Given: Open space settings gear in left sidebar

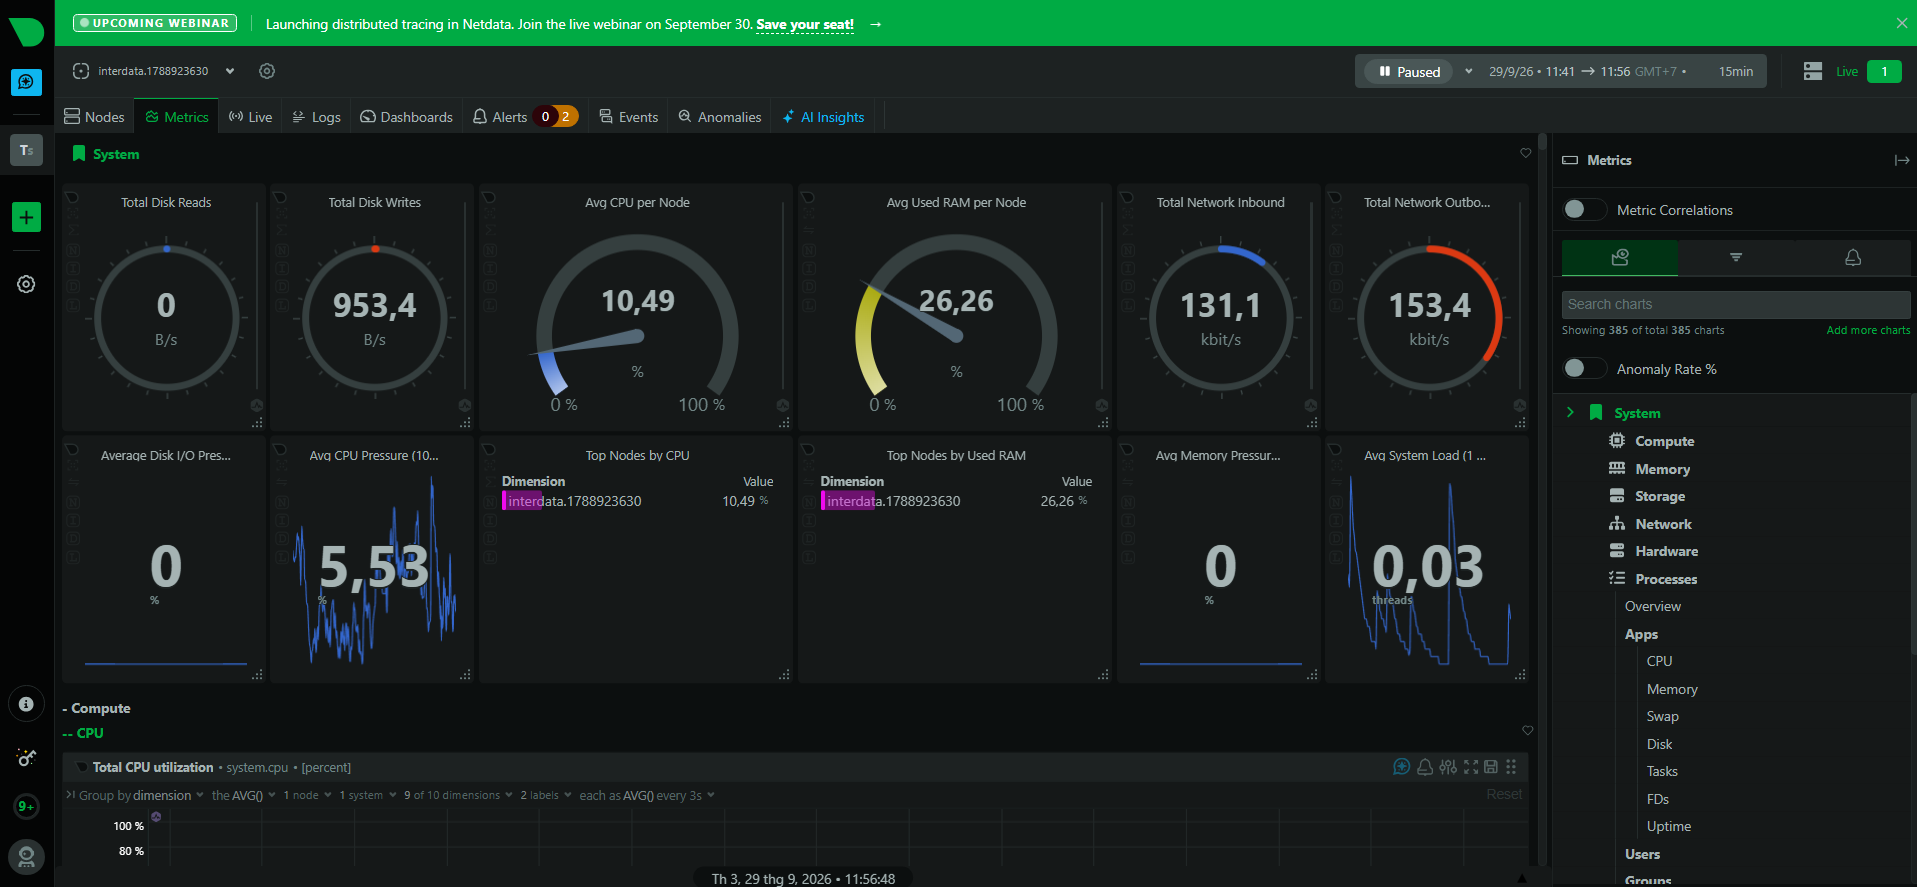Looking at the screenshot, I should (26, 284).
